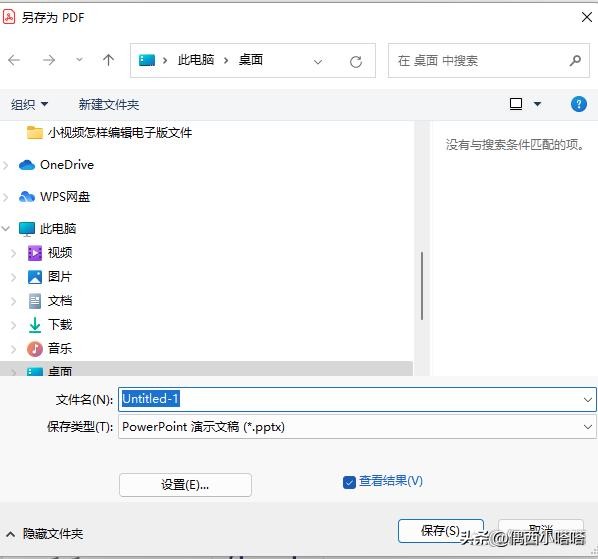Screen dimensions: 598x559
Task: Click the PC icon in address bar
Action: 147,60
